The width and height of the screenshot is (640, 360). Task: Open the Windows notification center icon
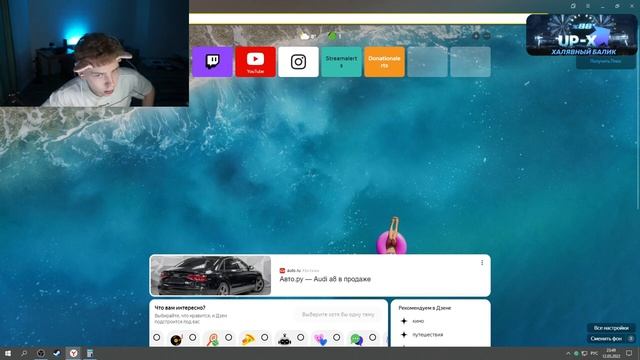(629, 353)
